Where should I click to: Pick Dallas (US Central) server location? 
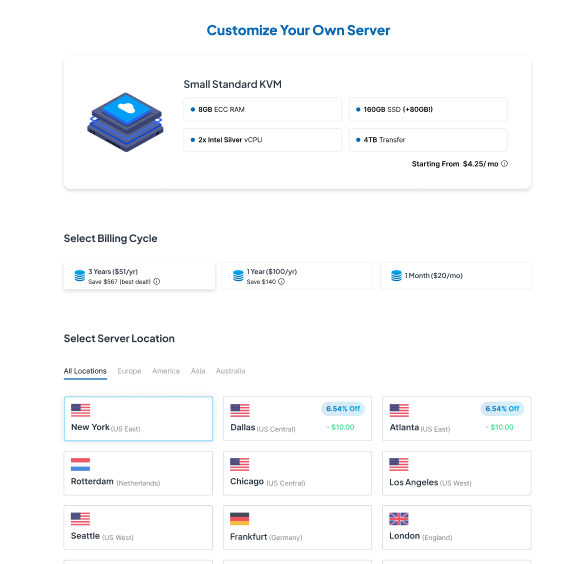[x=297, y=419]
